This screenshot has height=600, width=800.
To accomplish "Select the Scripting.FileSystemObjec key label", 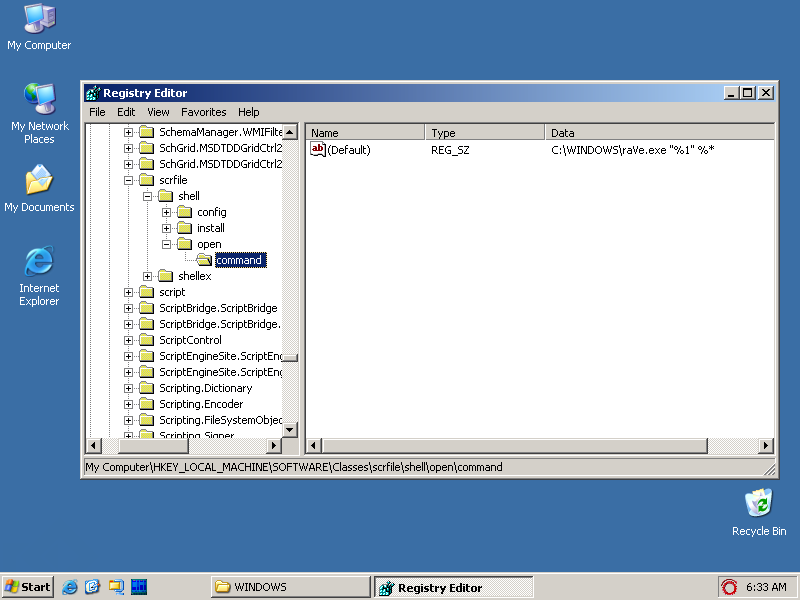I will tap(220, 420).
